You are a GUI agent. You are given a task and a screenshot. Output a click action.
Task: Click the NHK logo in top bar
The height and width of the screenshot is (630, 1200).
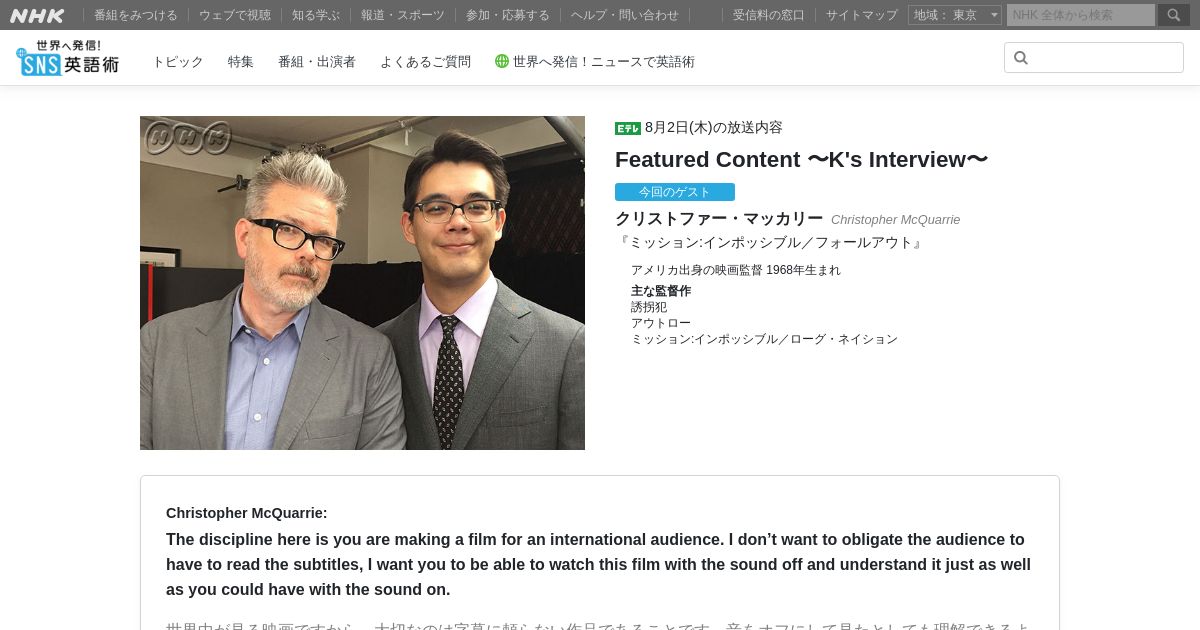coord(37,15)
